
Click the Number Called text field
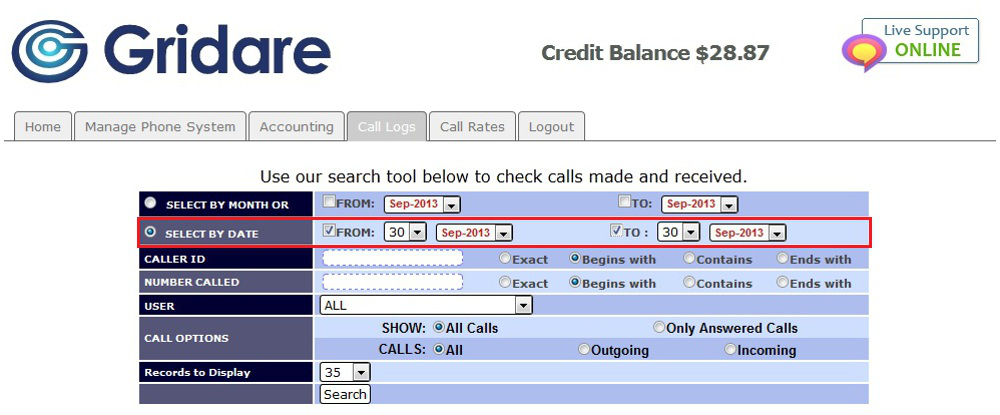coord(392,282)
